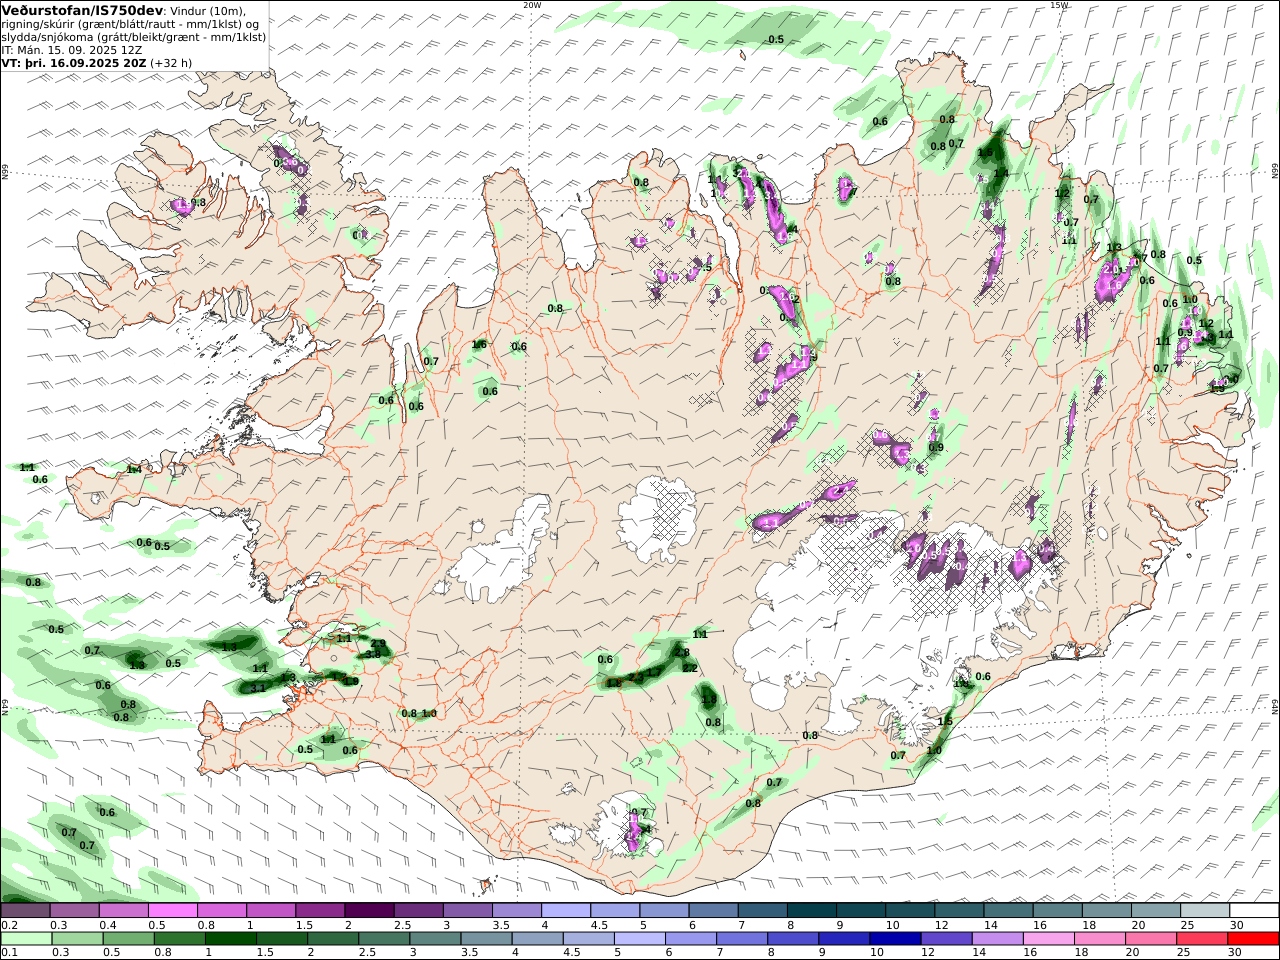Click the white 30 swatch in the snow legend row
The height and width of the screenshot is (960, 1280).
coord(1254,911)
